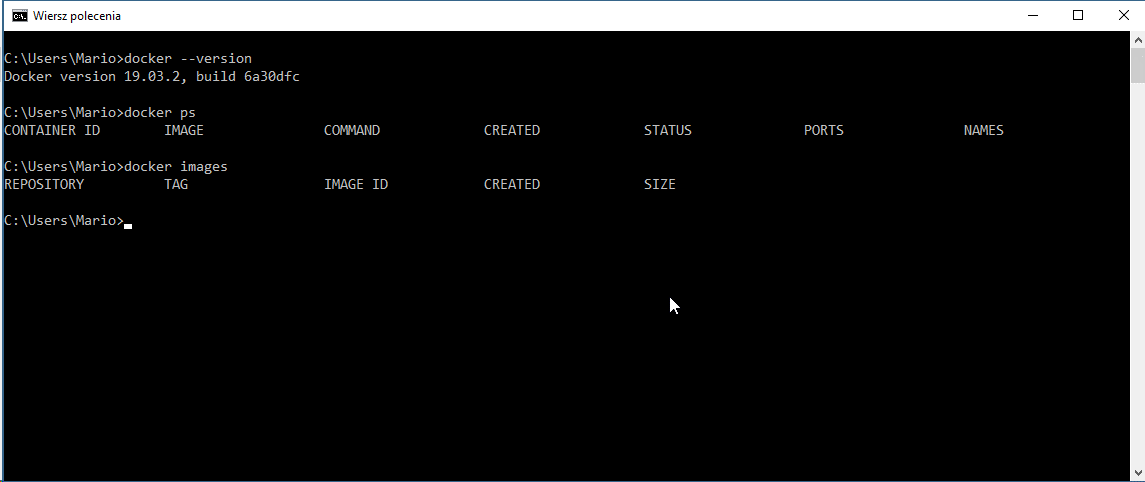Viewport: 1145px width, 482px height.
Task: Click the SIZE column header text
Action: pyautogui.click(x=660, y=184)
